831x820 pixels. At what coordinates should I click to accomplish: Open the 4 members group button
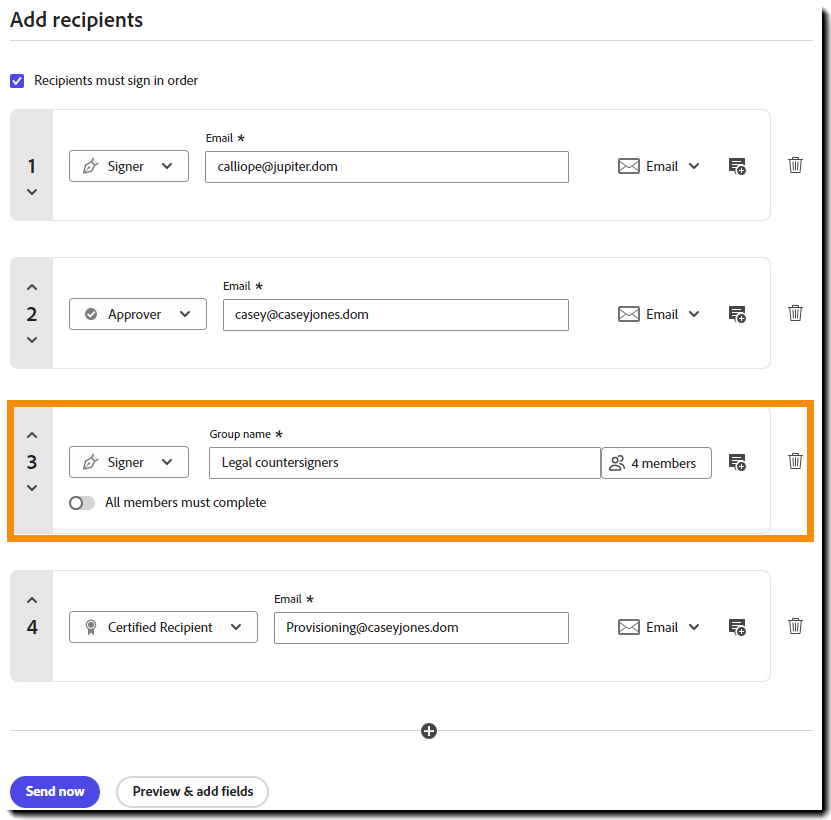point(656,463)
